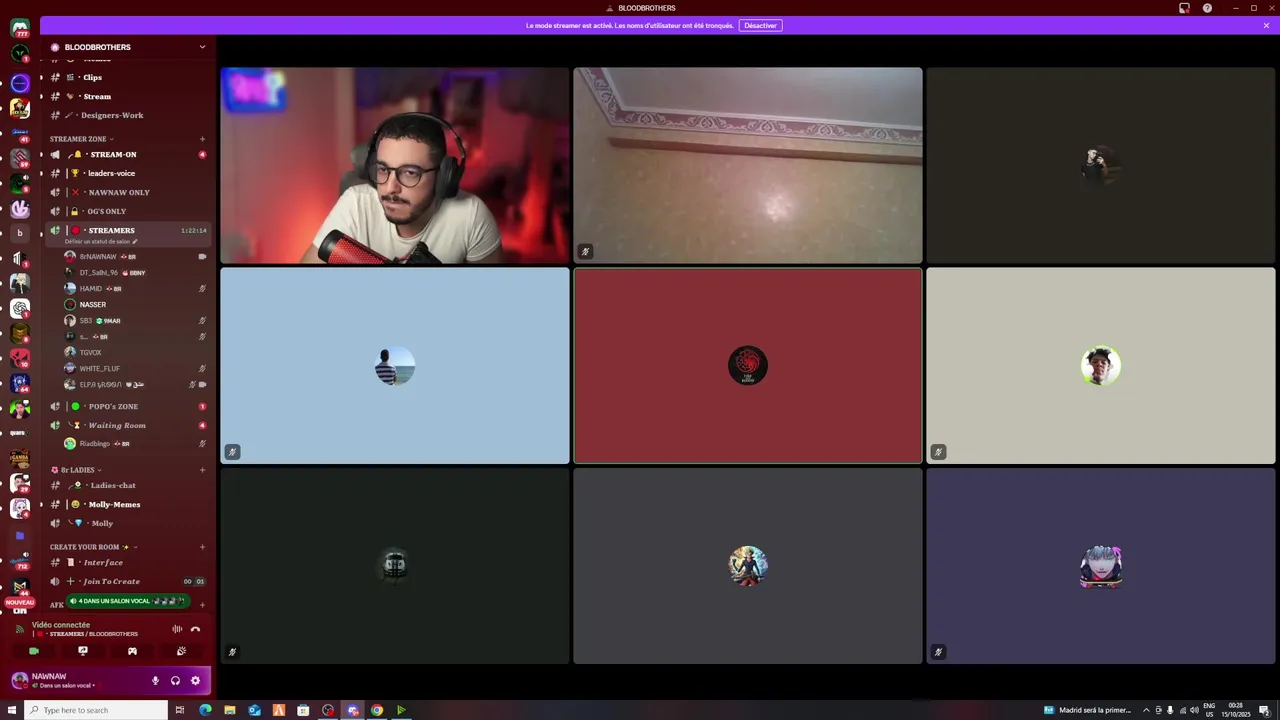The image size is (1280, 720).
Task: Collapse the 8r LADIES category
Action: coord(78,470)
